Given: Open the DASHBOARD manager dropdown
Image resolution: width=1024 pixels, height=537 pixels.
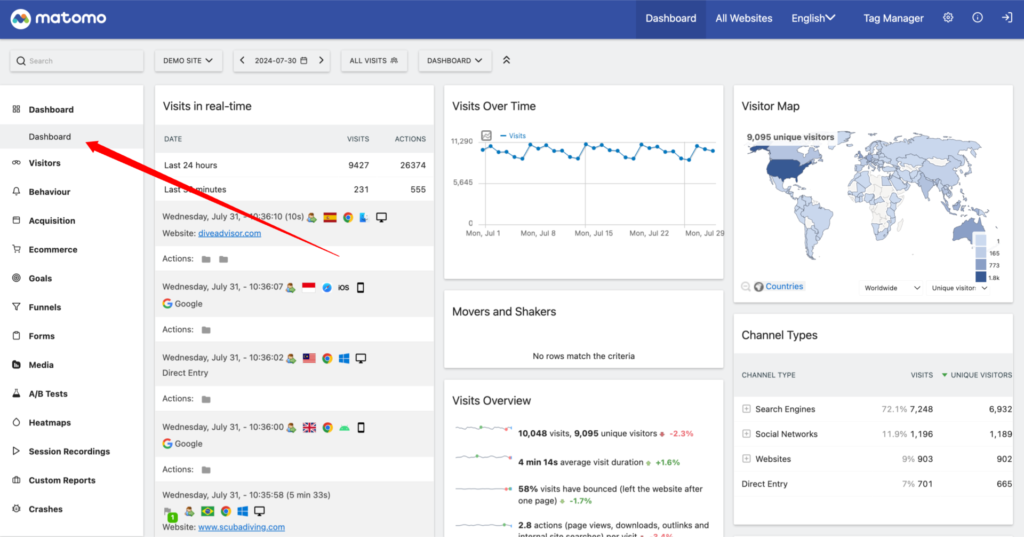Looking at the screenshot, I should coord(455,60).
